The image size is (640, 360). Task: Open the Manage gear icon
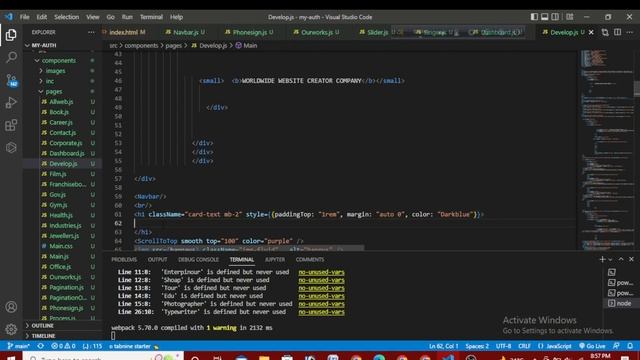pos(11,329)
